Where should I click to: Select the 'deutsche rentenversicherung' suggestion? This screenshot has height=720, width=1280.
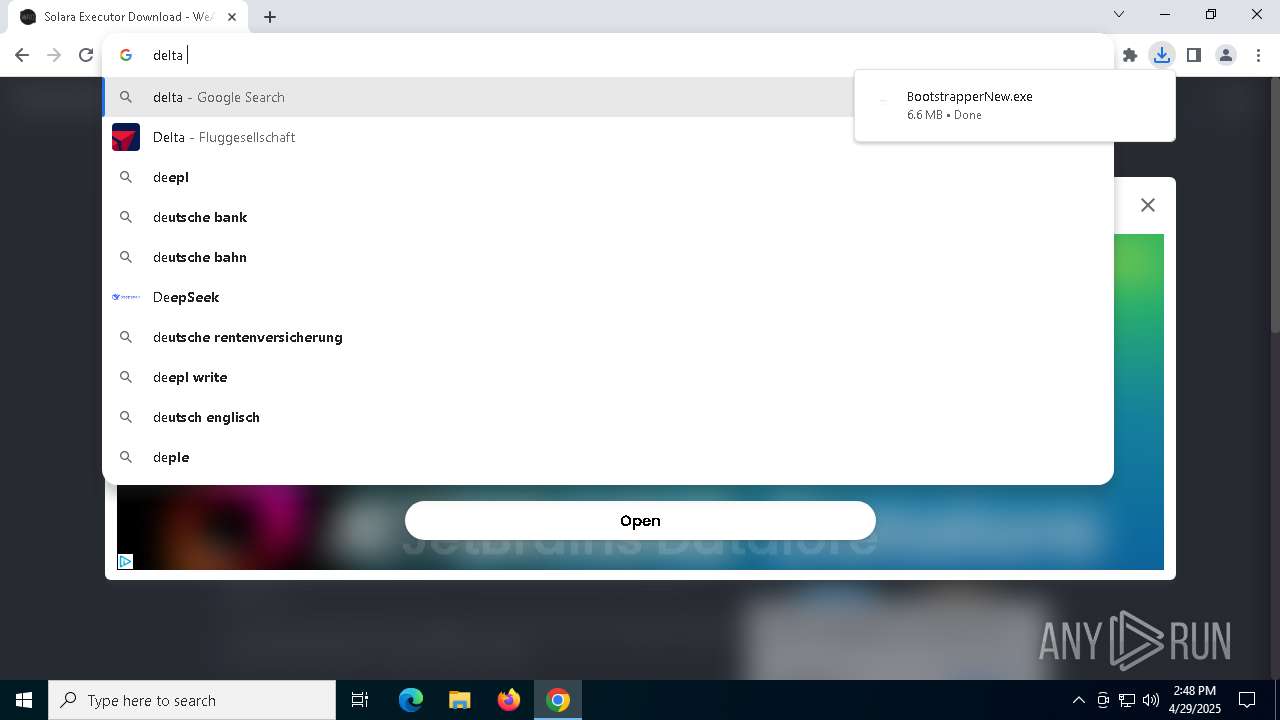pos(608,337)
